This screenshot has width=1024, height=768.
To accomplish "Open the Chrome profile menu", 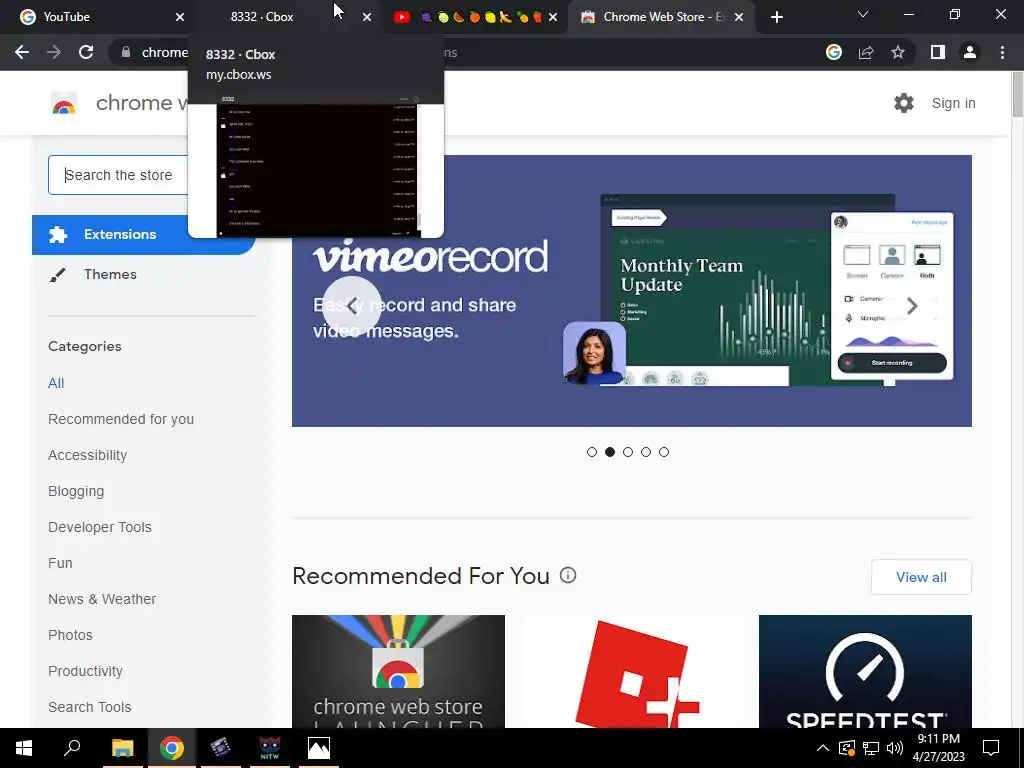I will coord(970,52).
